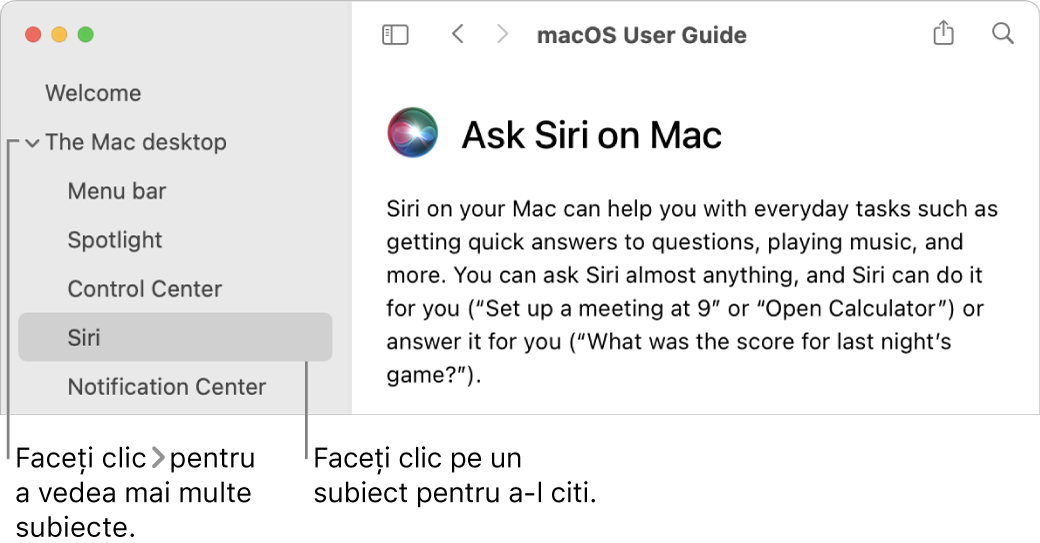This screenshot has width=1040, height=543.
Task: Collapse The Mac desktop section chevron
Action: (x=32, y=143)
